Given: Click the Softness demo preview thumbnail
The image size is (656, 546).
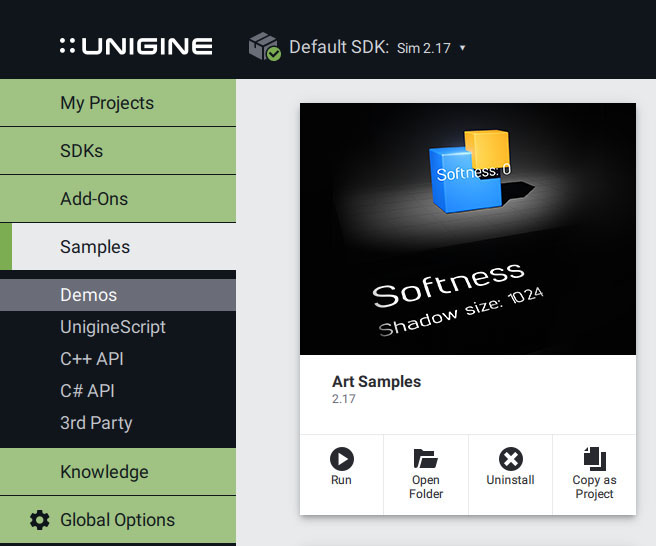Looking at the screenshot, I should (468, 229).
